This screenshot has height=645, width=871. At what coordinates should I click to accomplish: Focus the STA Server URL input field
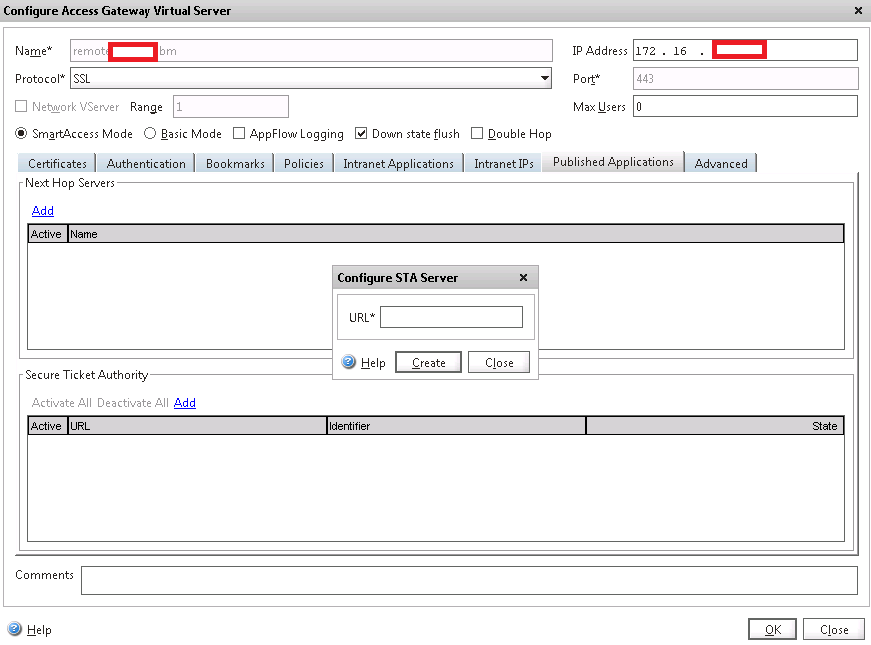pos(451,317)
